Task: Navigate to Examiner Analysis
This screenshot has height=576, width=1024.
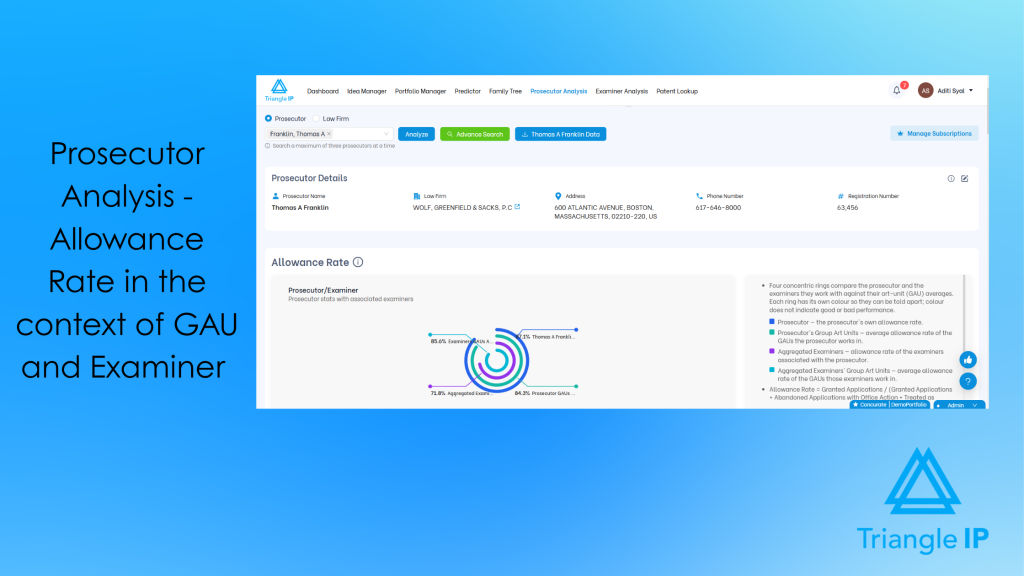Action: click(622, 91)
